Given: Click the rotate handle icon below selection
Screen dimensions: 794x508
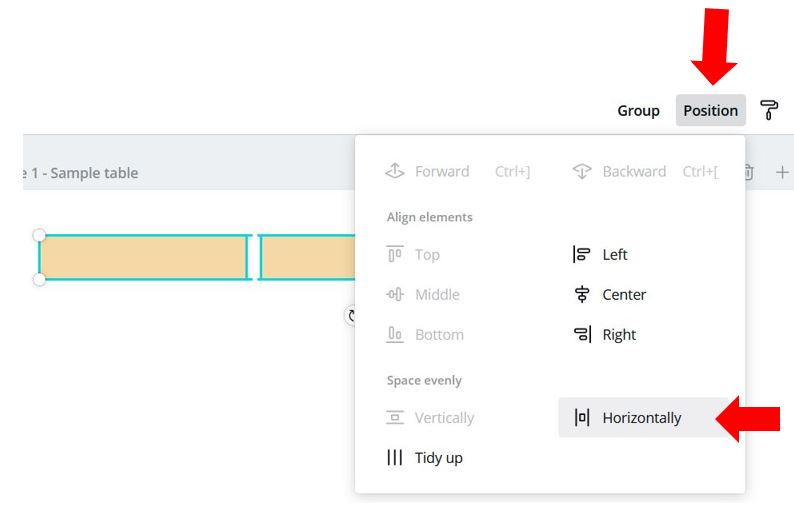Looking at the screenshot, I should pos(350,316).
